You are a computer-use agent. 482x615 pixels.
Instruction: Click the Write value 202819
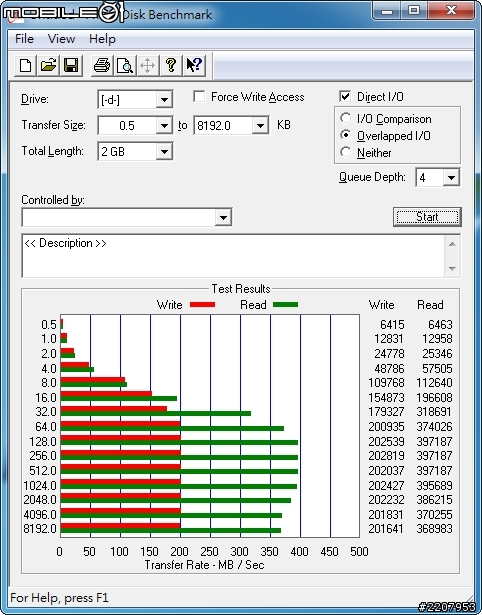click(386, 456)
